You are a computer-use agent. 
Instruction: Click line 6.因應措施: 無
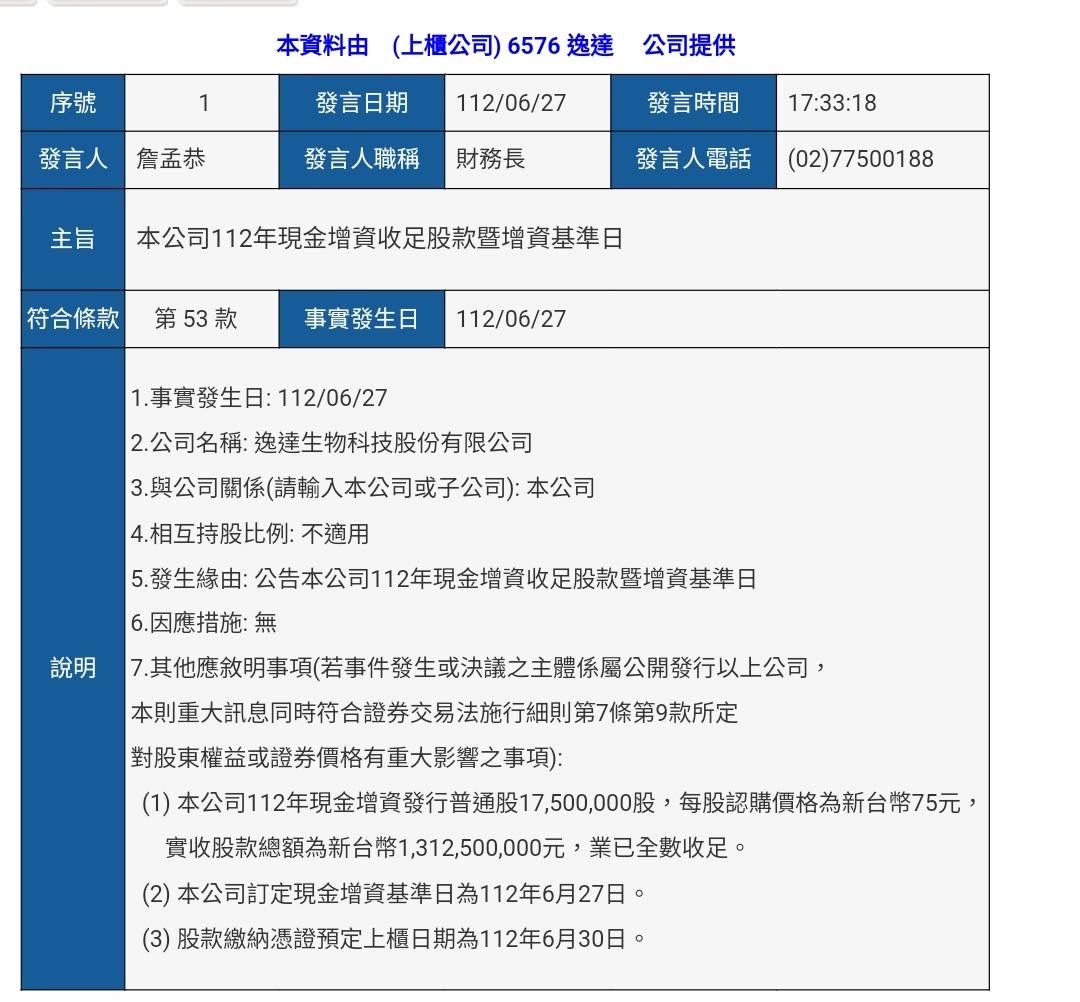point(204,623)
